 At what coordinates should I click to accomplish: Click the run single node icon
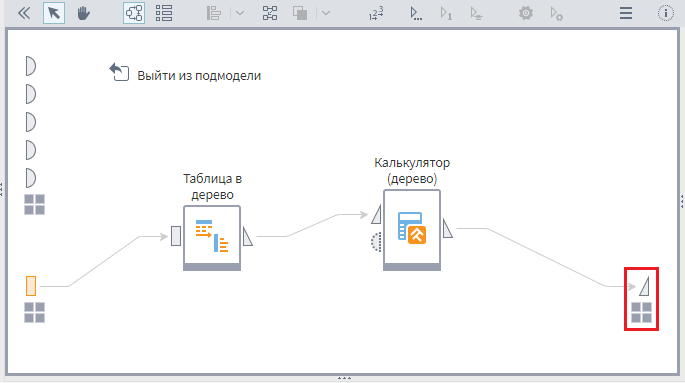446,13
